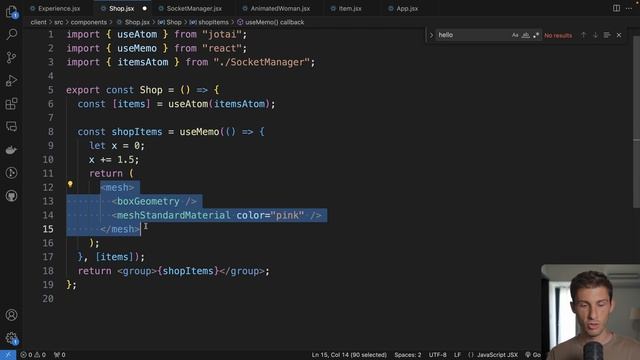Click 'x += 1.5;' on line 10
This screenshot has width=640, height=360.
pos(114,160)
